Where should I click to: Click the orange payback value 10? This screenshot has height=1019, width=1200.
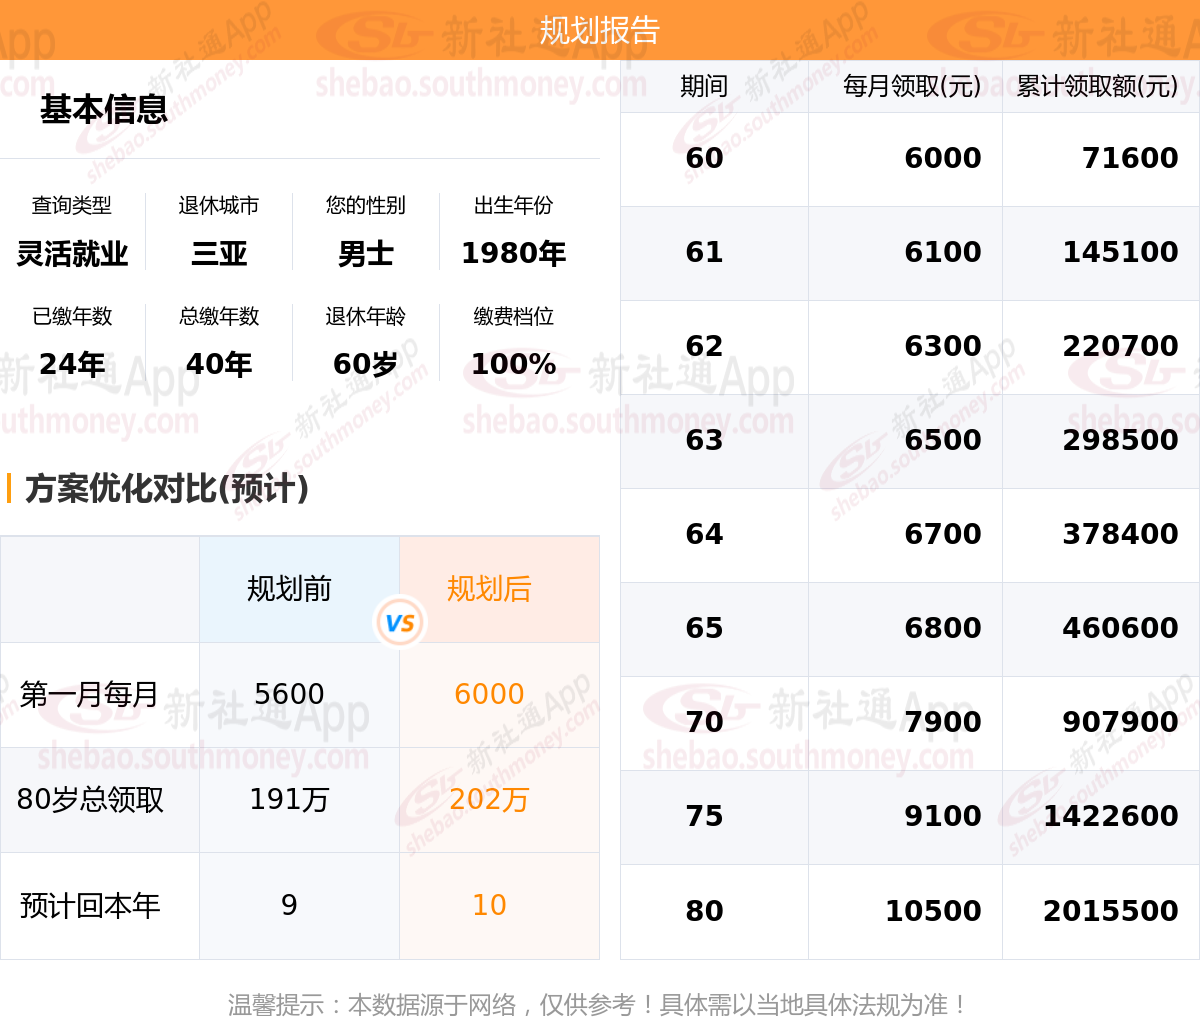click(x=489, y=905)
